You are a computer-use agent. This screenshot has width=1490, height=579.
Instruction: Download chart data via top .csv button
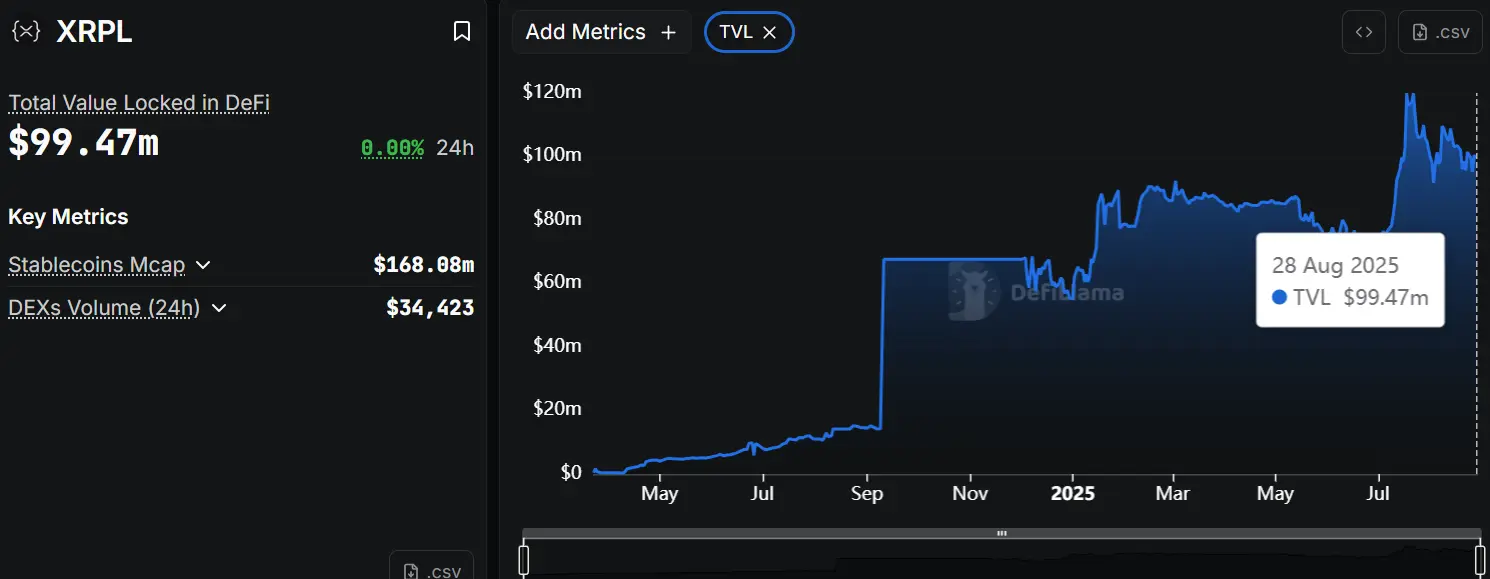pos(1440,32)
